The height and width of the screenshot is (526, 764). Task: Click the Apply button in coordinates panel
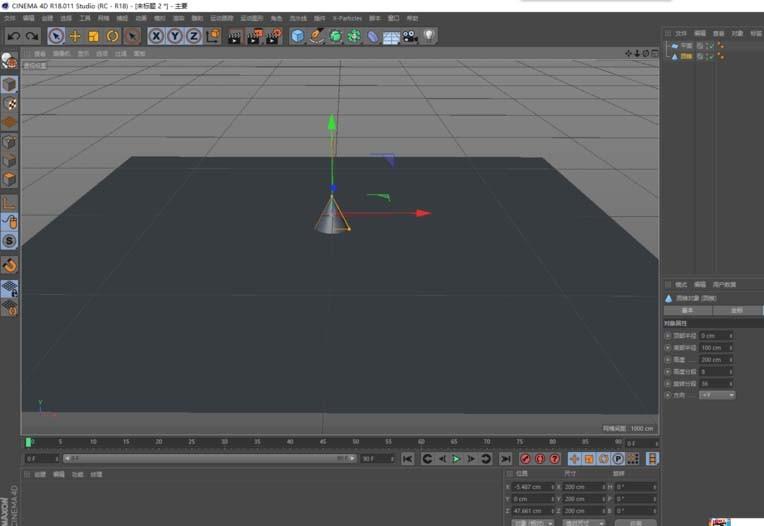pyautogui.click(x=634, y=522)
